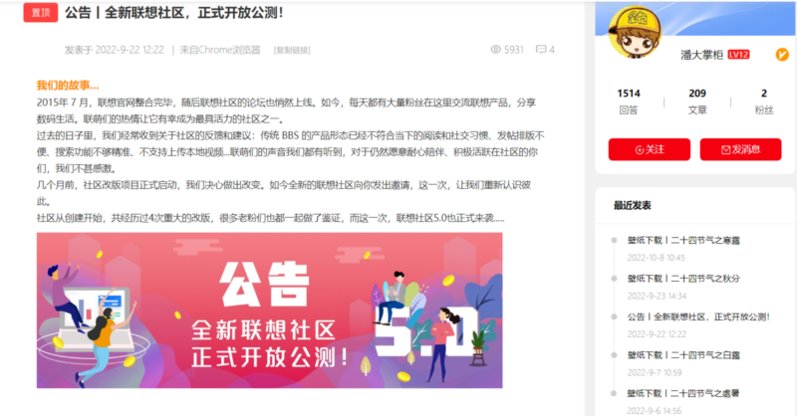Click the orange verified badge beside username

tap(782, 54)
